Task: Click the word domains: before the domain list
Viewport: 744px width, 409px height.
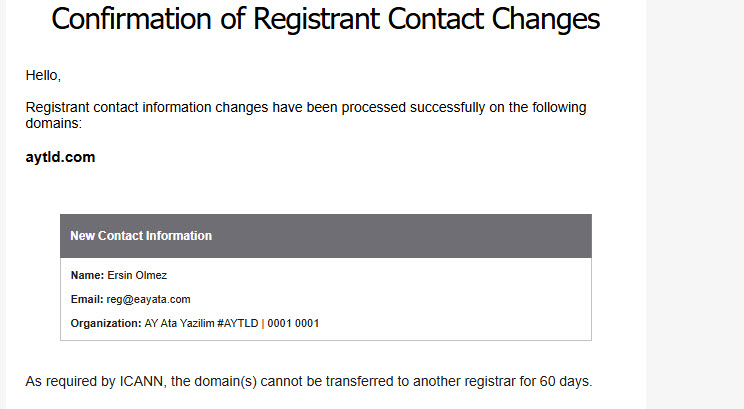Action: (x=54, y=123)
